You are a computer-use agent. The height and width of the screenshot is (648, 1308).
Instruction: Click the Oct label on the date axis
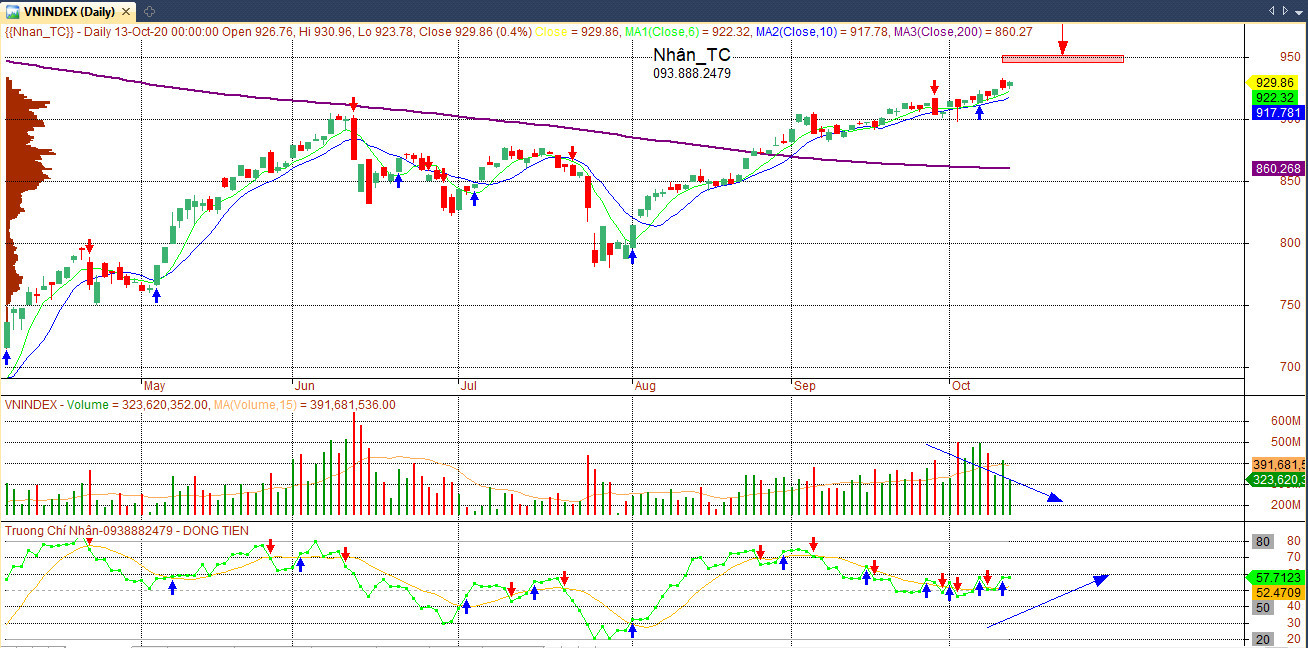pyautogui.click(x=961, y=385)
